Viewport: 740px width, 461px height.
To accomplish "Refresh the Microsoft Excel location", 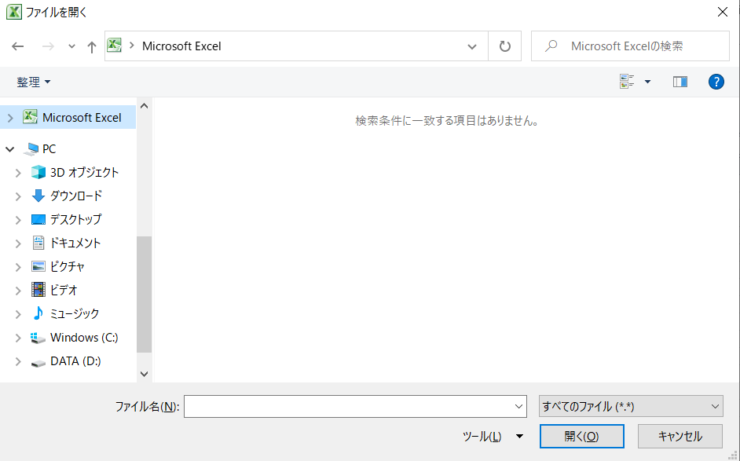I will click(505, 46).
